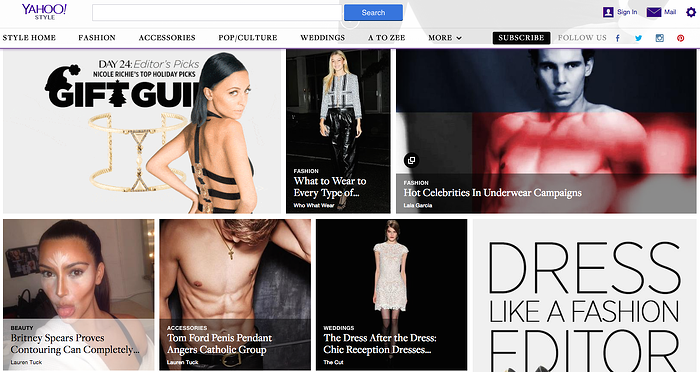Open the Mail envelope icon
The width and height of the screenshot is (700, 372).
coord(654,12)
